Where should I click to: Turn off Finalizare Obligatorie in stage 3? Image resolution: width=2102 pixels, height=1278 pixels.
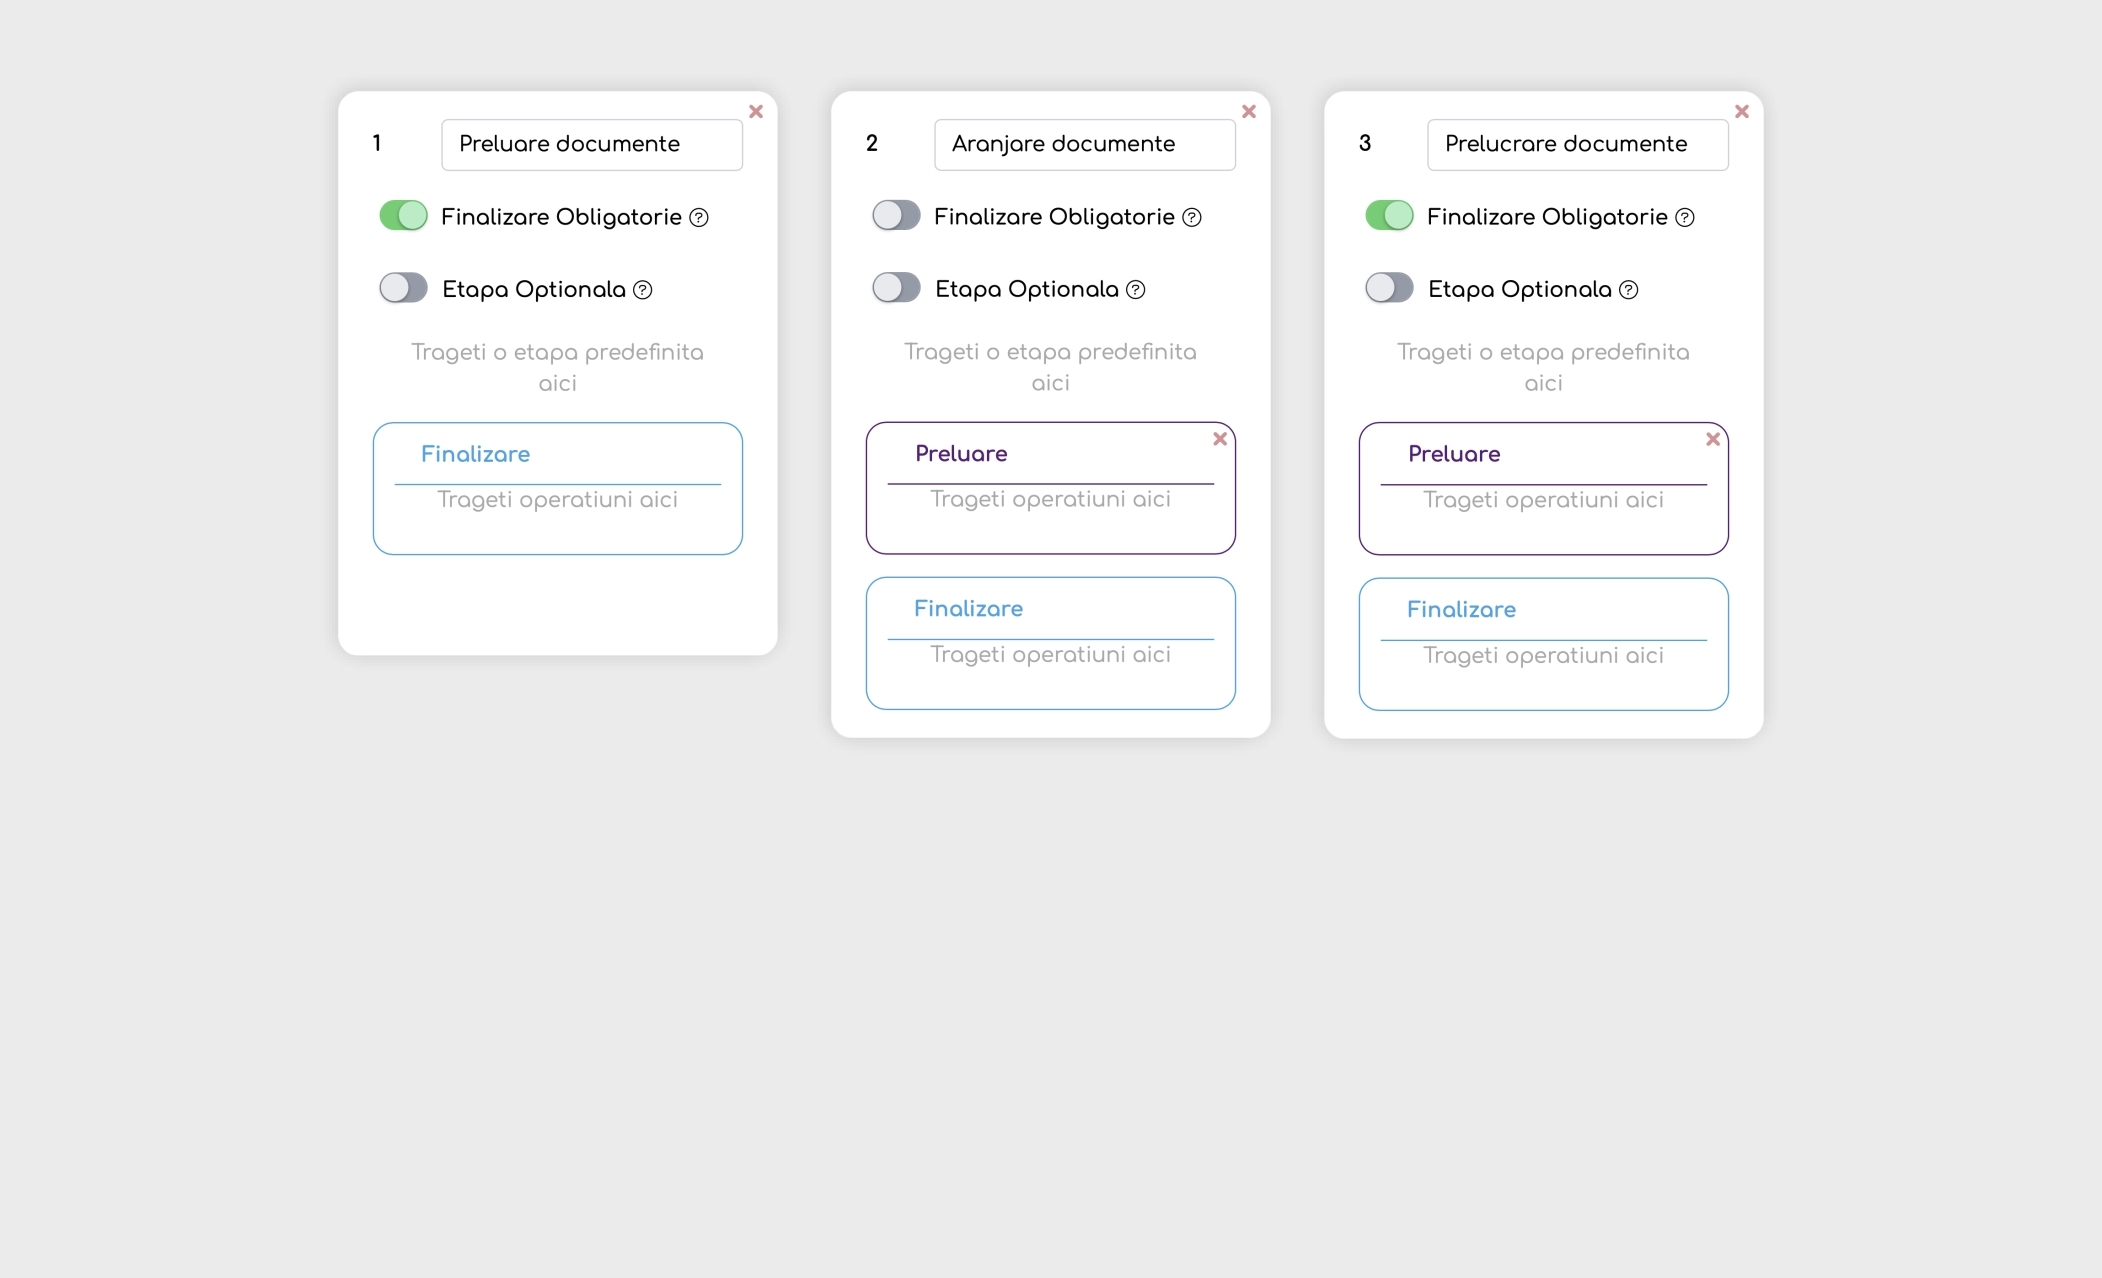click(x=1389, y=216)
